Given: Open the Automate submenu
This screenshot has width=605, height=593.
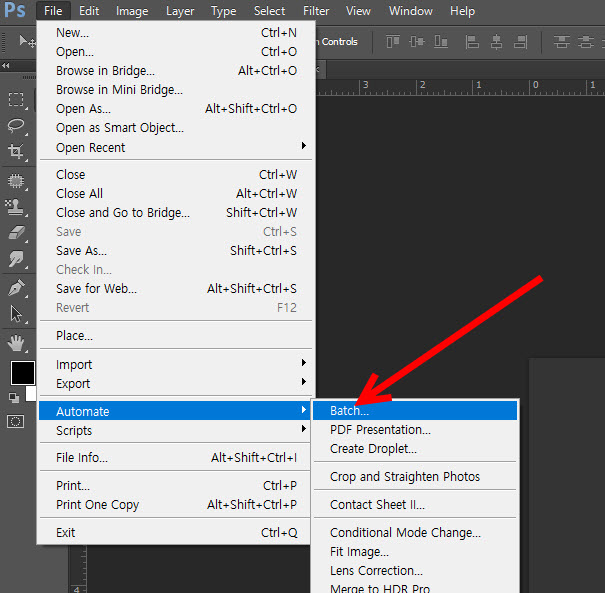Looking at the screenshot, I should point(175,411).
